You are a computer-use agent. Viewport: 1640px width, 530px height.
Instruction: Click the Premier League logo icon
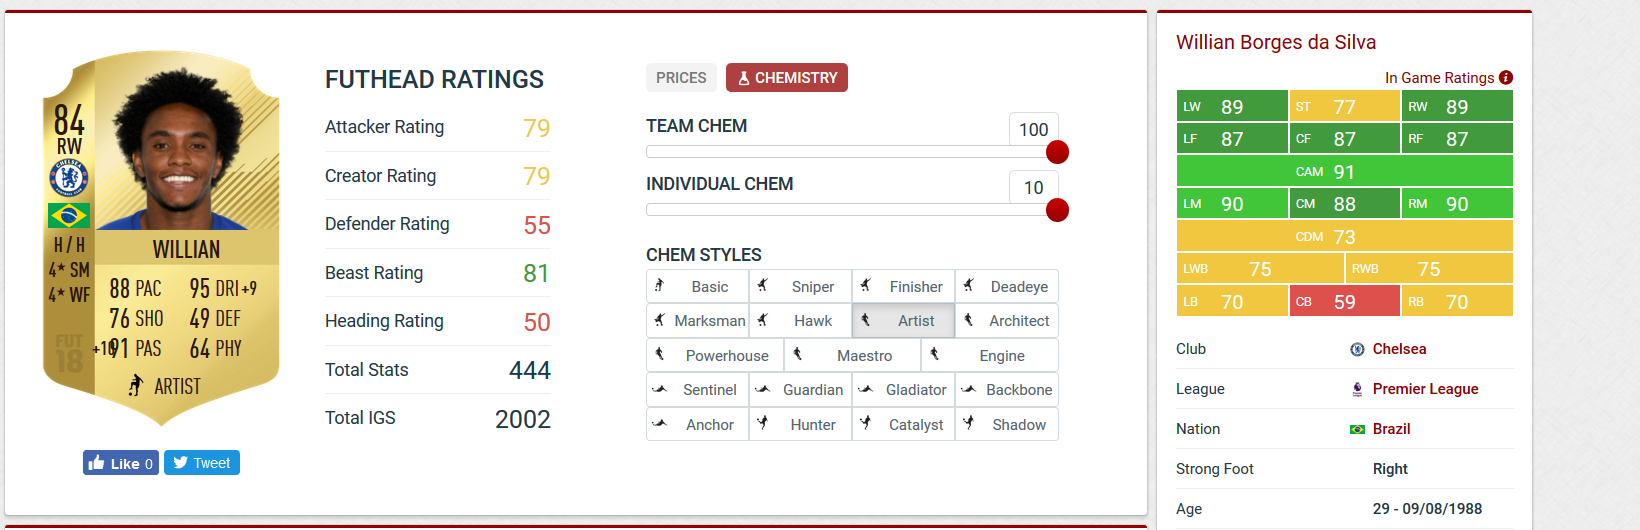1357,389
